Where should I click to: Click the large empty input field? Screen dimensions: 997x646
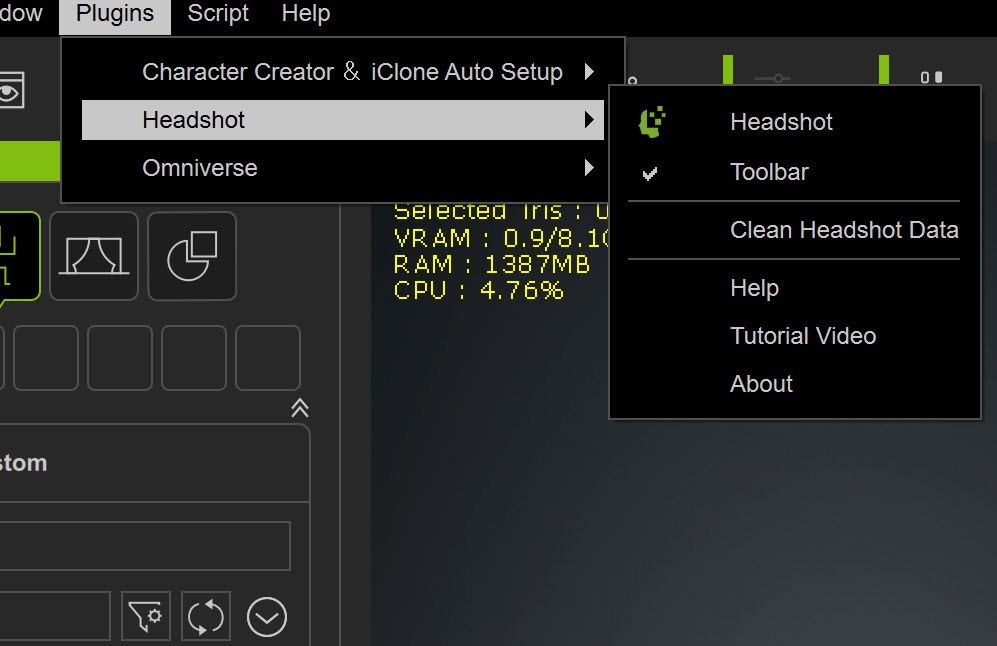[x=145, y=546]
